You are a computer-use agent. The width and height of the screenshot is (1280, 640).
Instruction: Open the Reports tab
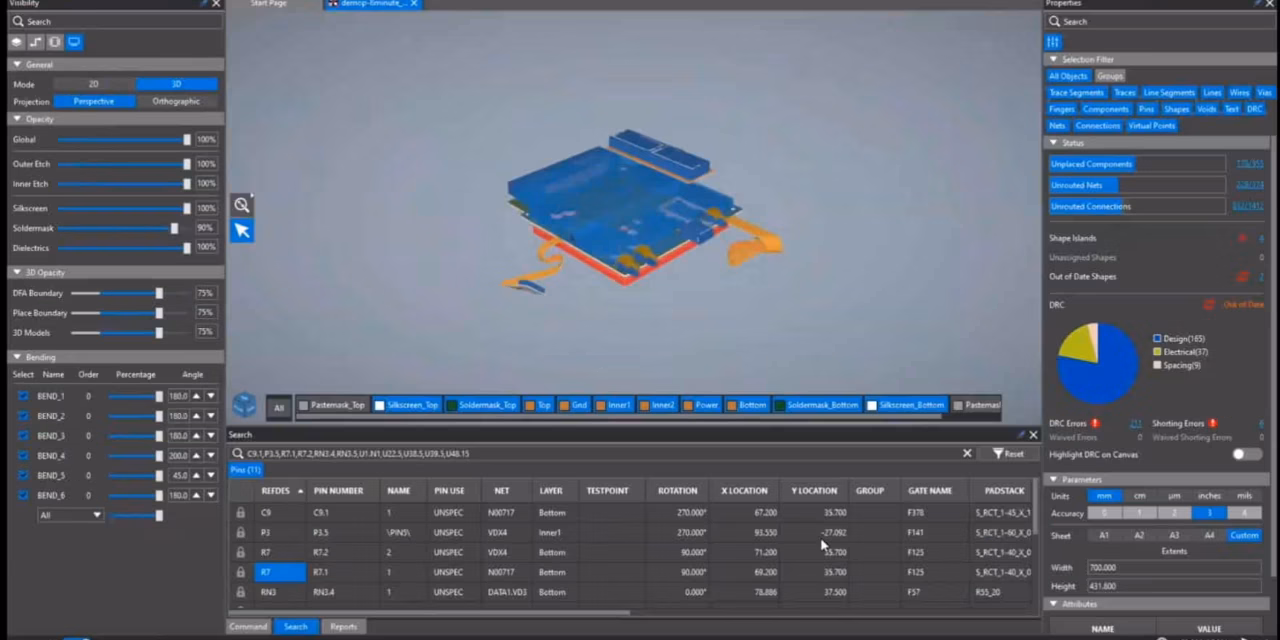click(x=343, y=627)
